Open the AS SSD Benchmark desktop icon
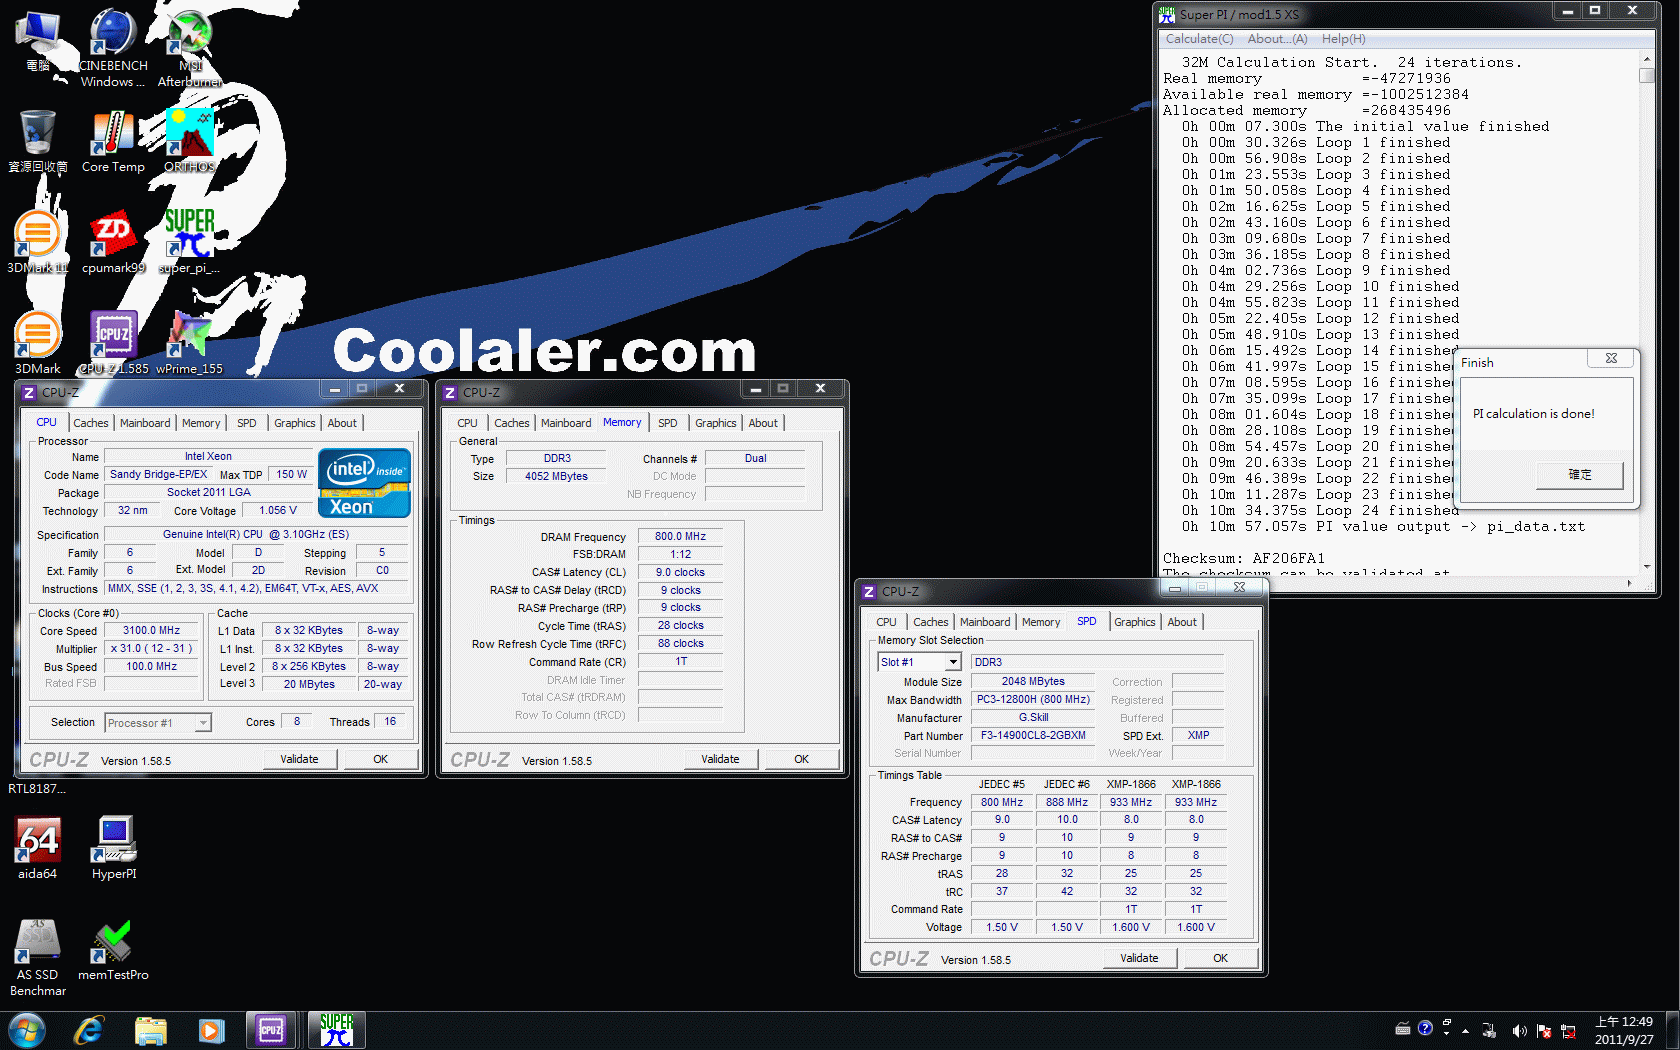Screen dimensions: 1680x1050 click(38, 957)
